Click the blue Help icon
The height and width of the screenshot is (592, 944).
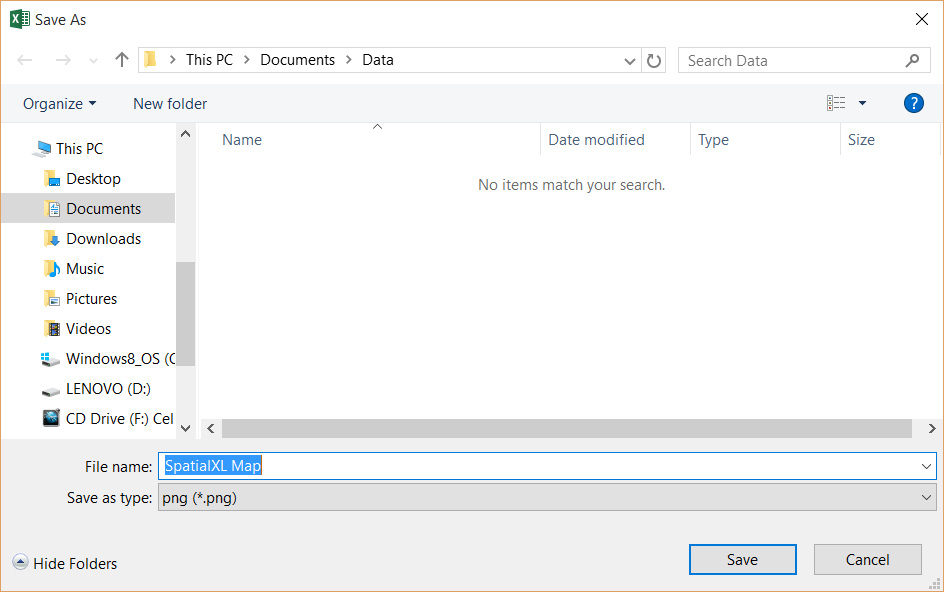(913, 103)
